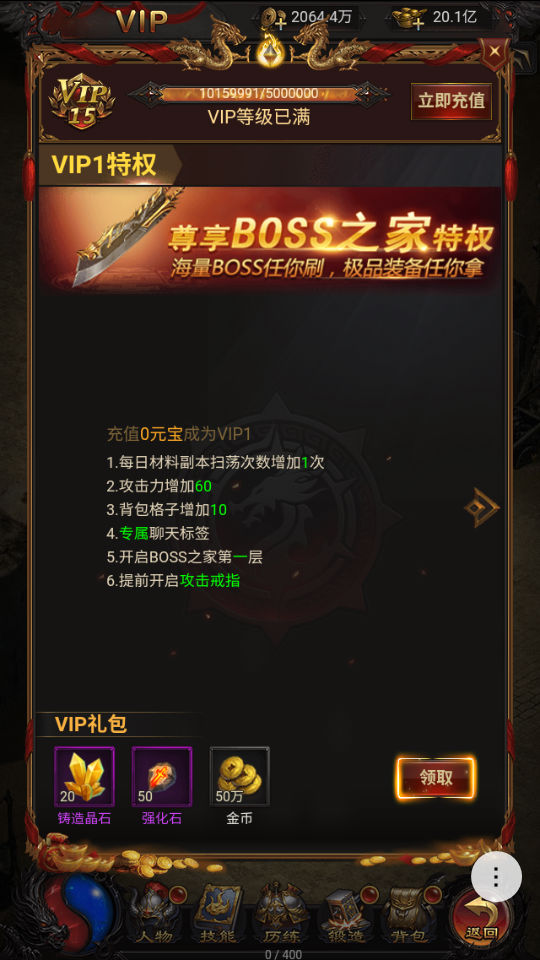
Task: Click the 立即充值 recharge button
Action: point(451,102)
